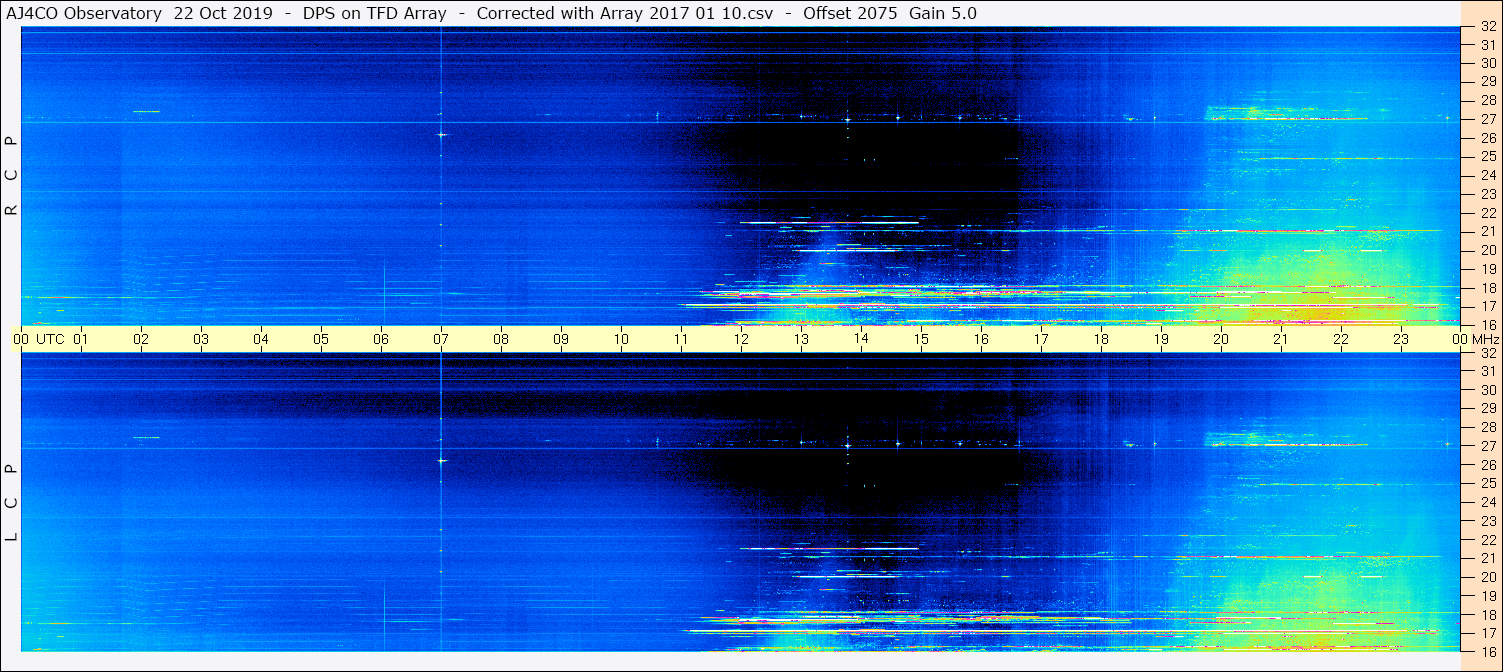Click the 07 hour label on the UTC time axis
1503x672 pixels.
441,339
